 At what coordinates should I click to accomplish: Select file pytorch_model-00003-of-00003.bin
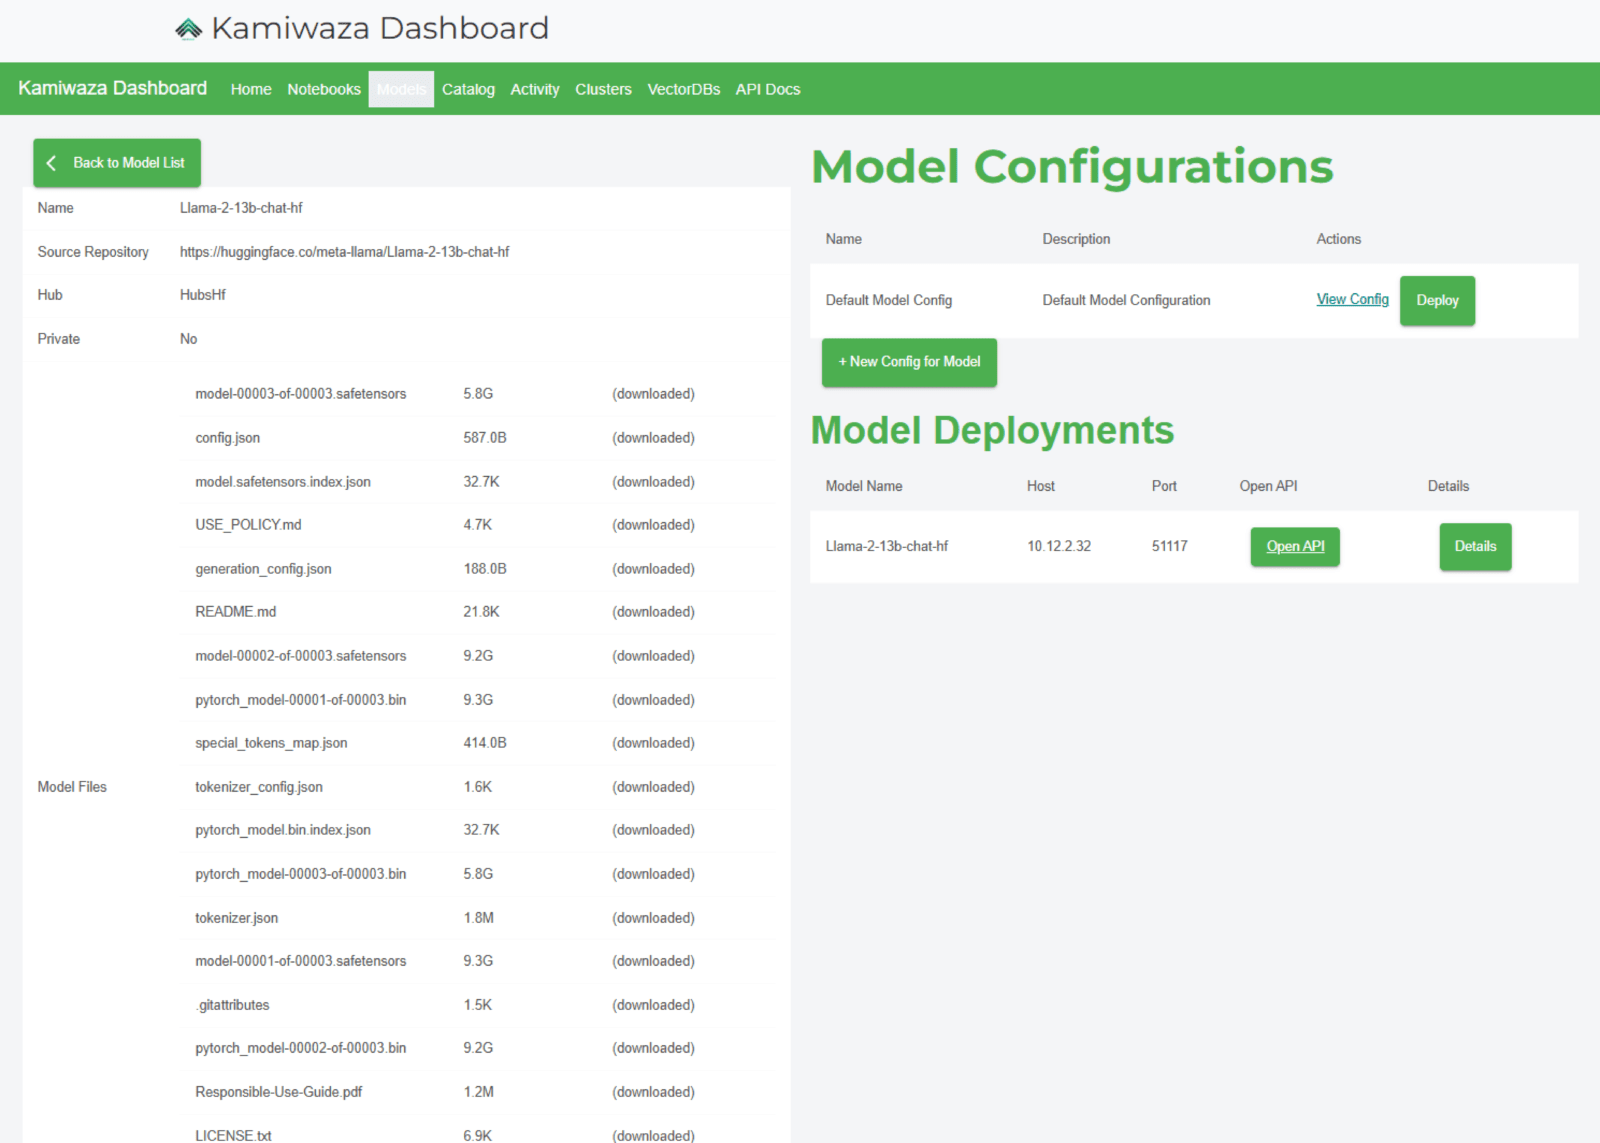301,874
